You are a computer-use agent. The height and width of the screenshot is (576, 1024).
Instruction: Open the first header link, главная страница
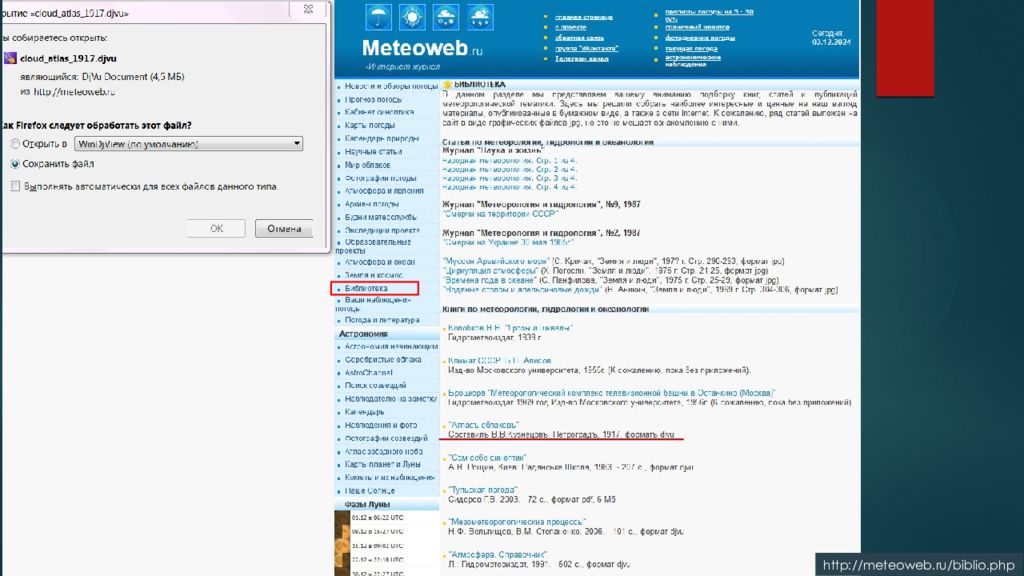coord(584,17)
